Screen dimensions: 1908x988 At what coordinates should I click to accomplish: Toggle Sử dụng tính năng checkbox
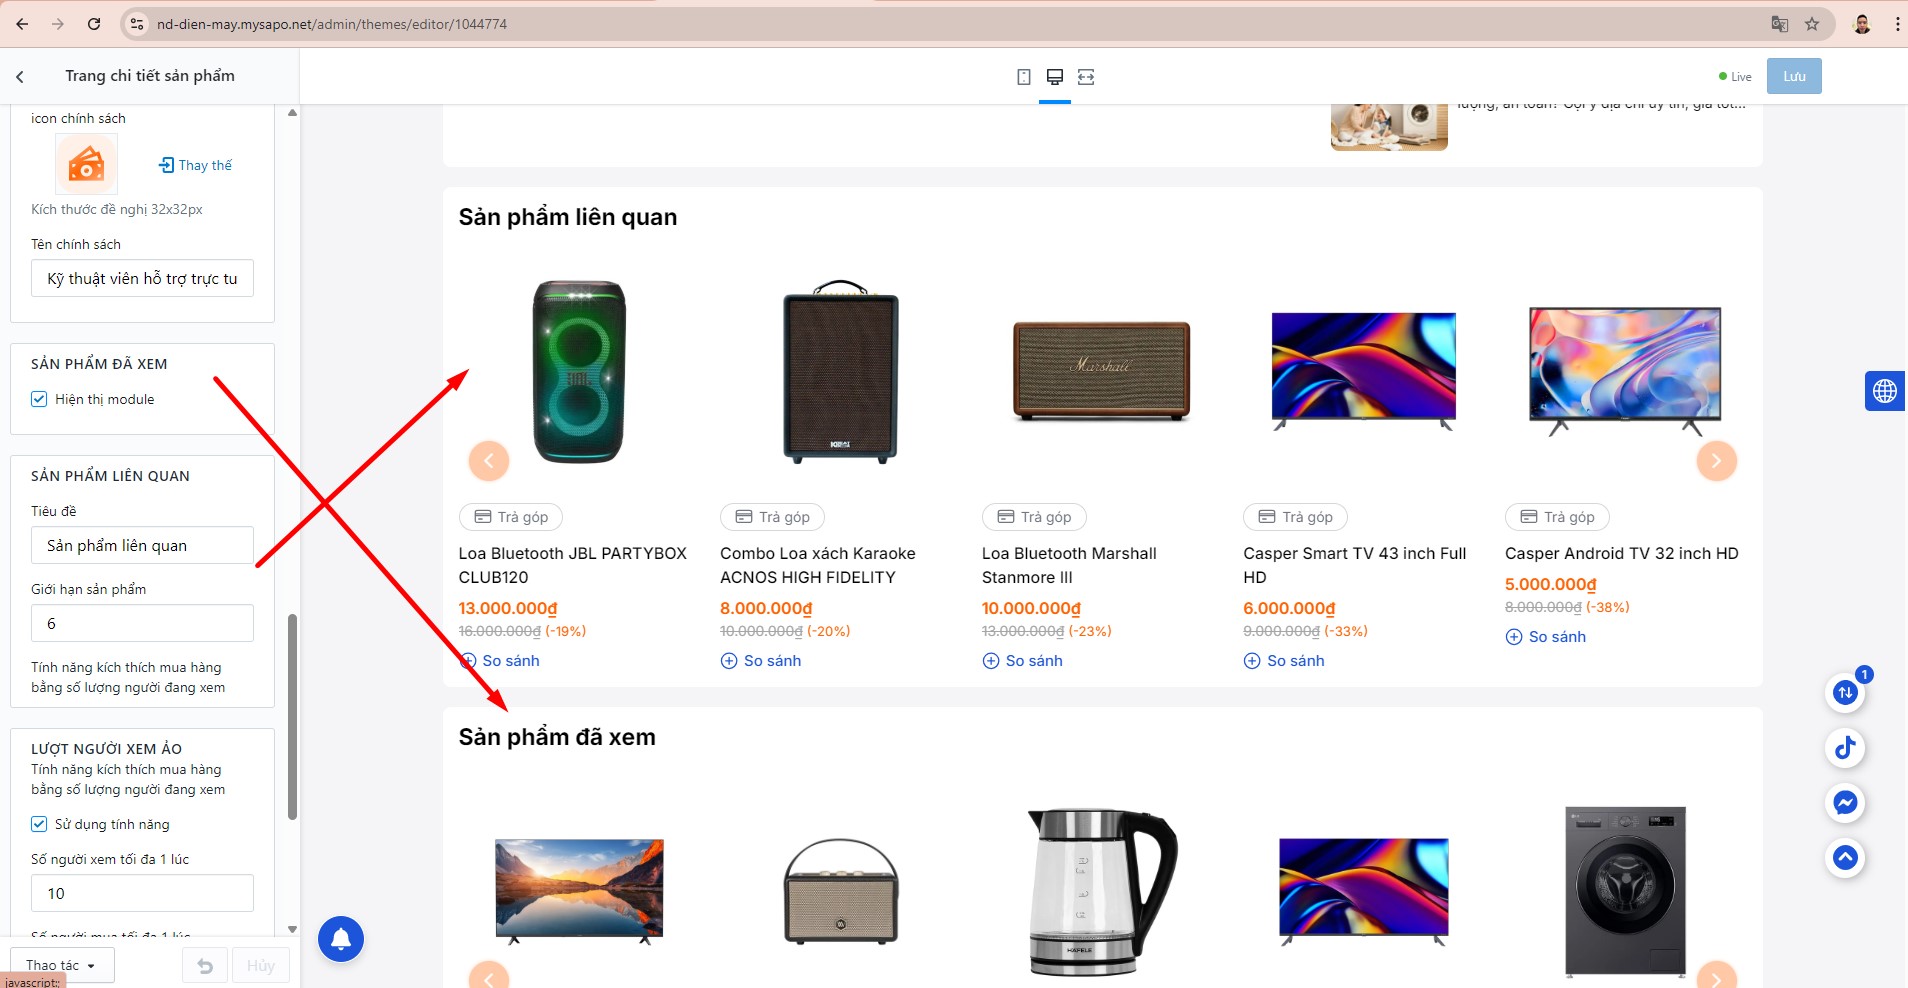coord(39,824)
